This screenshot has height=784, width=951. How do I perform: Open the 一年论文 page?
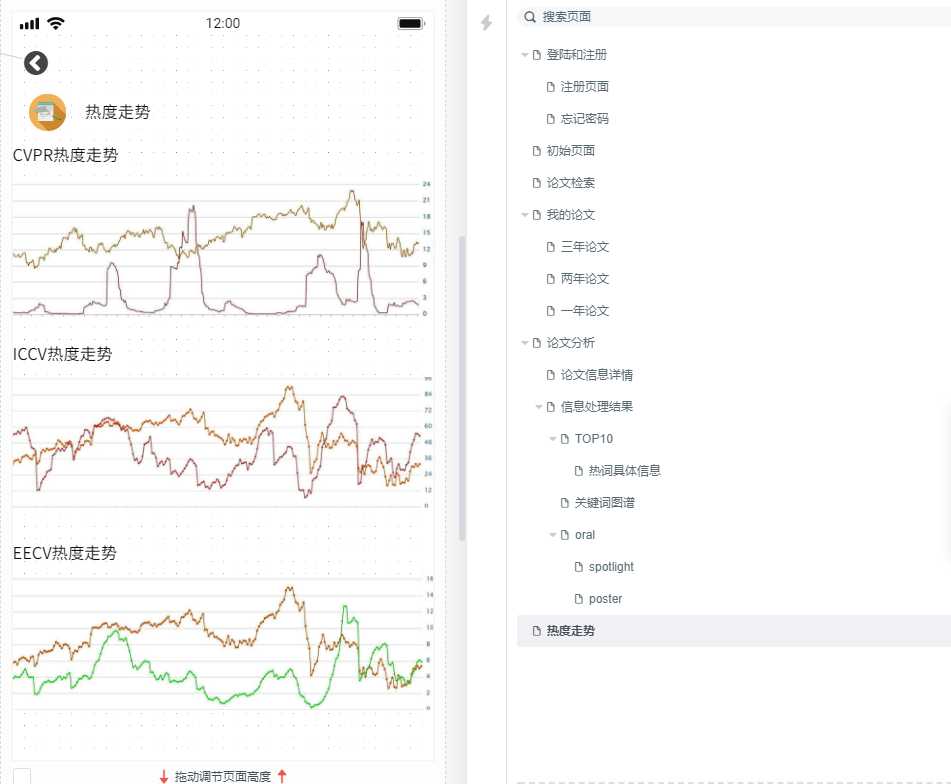(585, 311)
